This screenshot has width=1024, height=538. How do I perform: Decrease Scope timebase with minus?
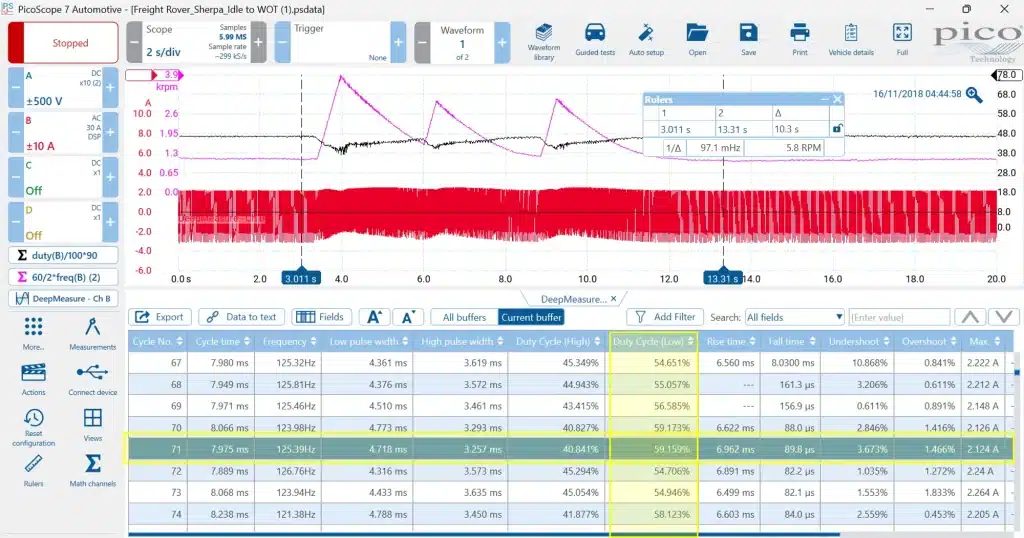coord(134,42)
